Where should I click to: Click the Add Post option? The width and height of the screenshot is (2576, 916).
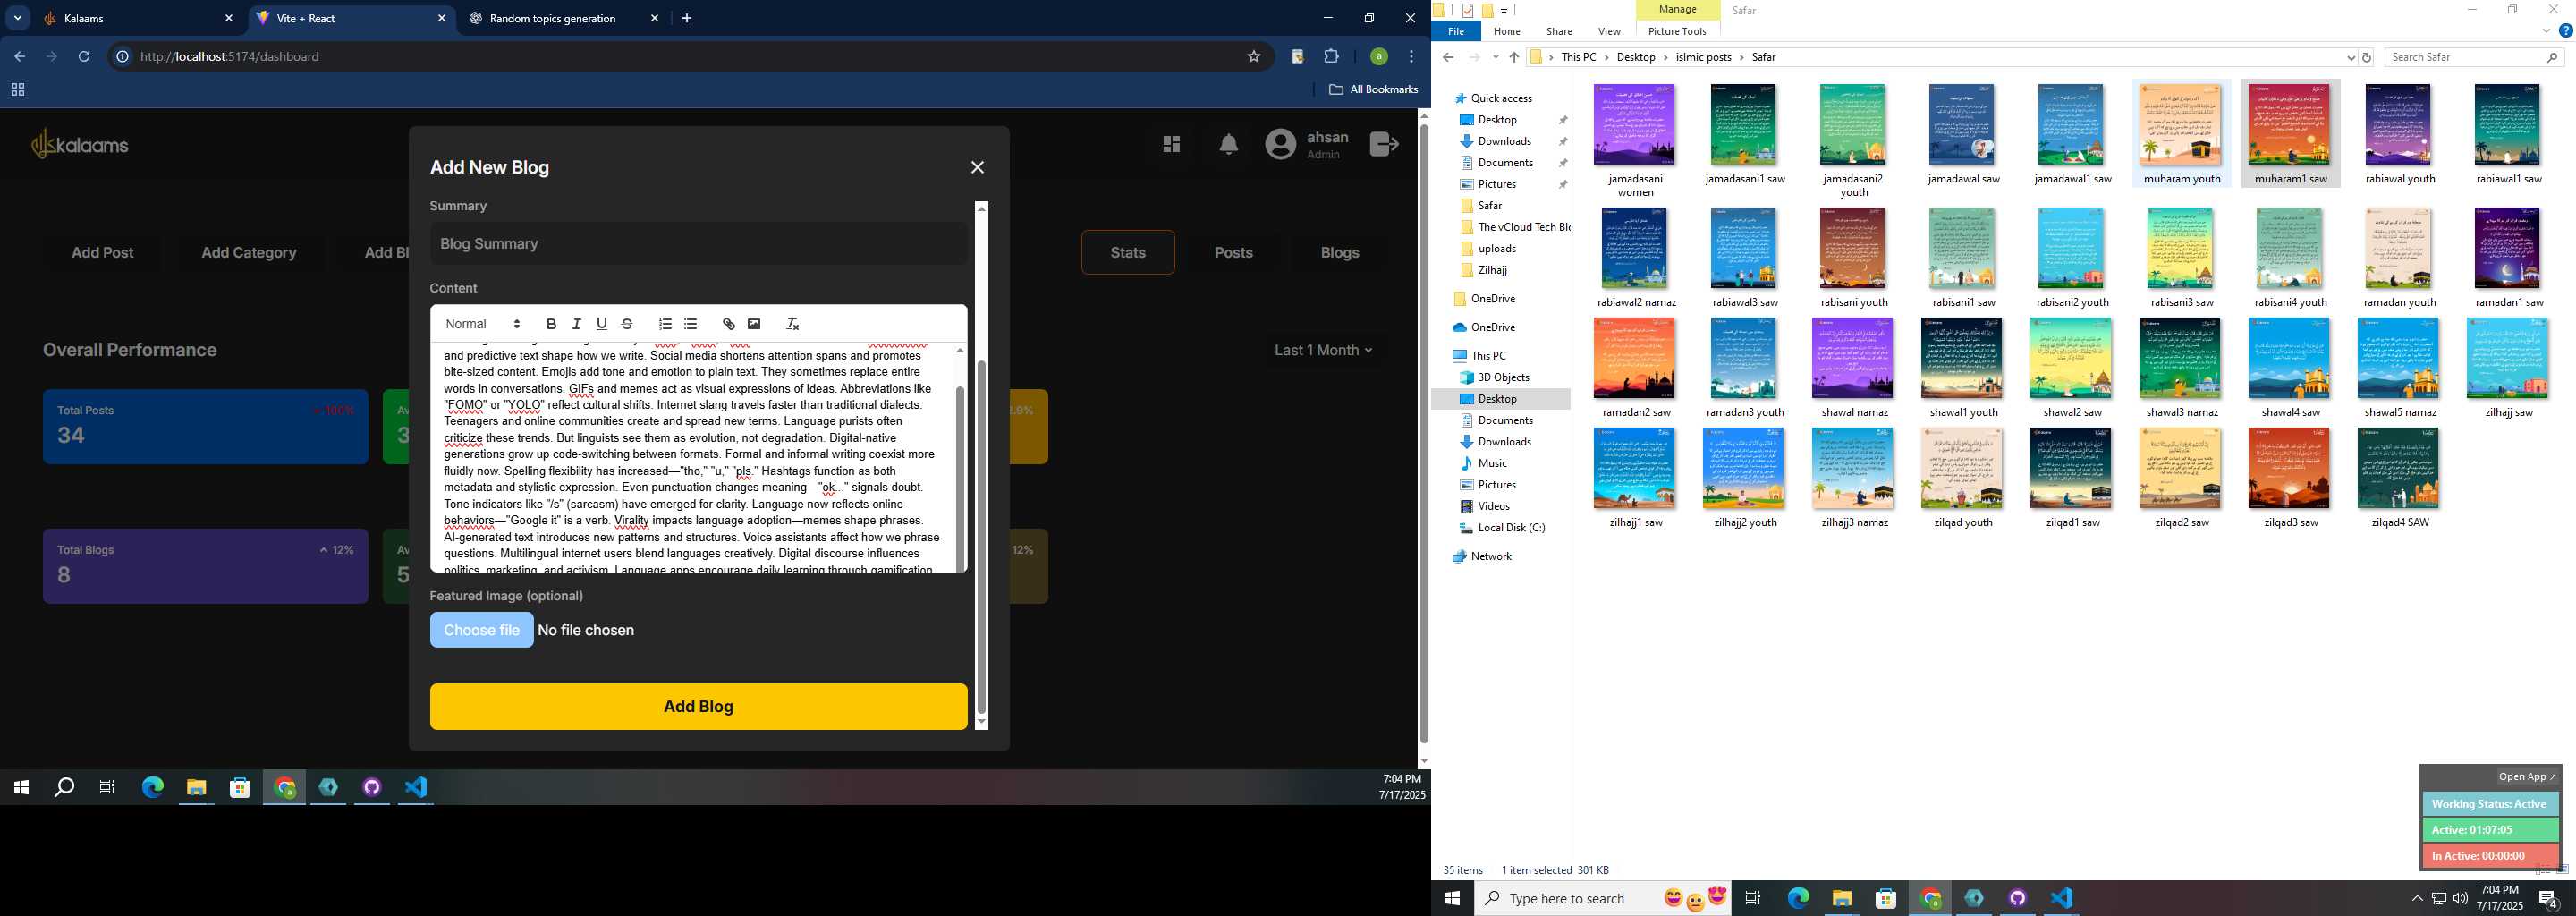tap(102, 252)
